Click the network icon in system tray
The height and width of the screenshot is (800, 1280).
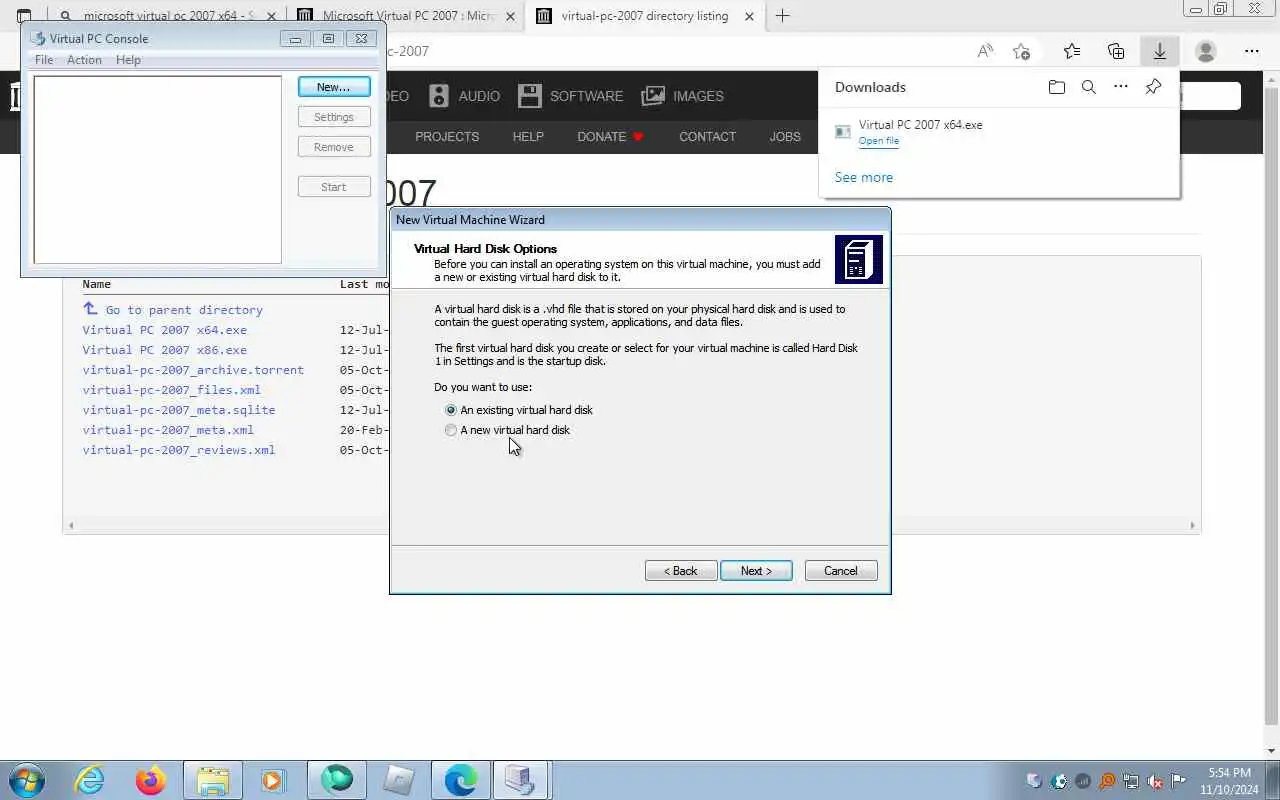click(1131, 781)
